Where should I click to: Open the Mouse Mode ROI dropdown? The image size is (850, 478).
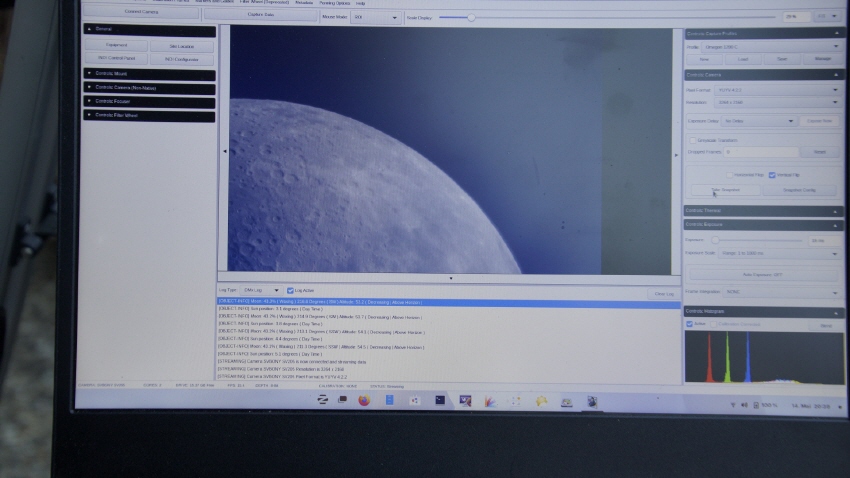[x=375, y=17]
